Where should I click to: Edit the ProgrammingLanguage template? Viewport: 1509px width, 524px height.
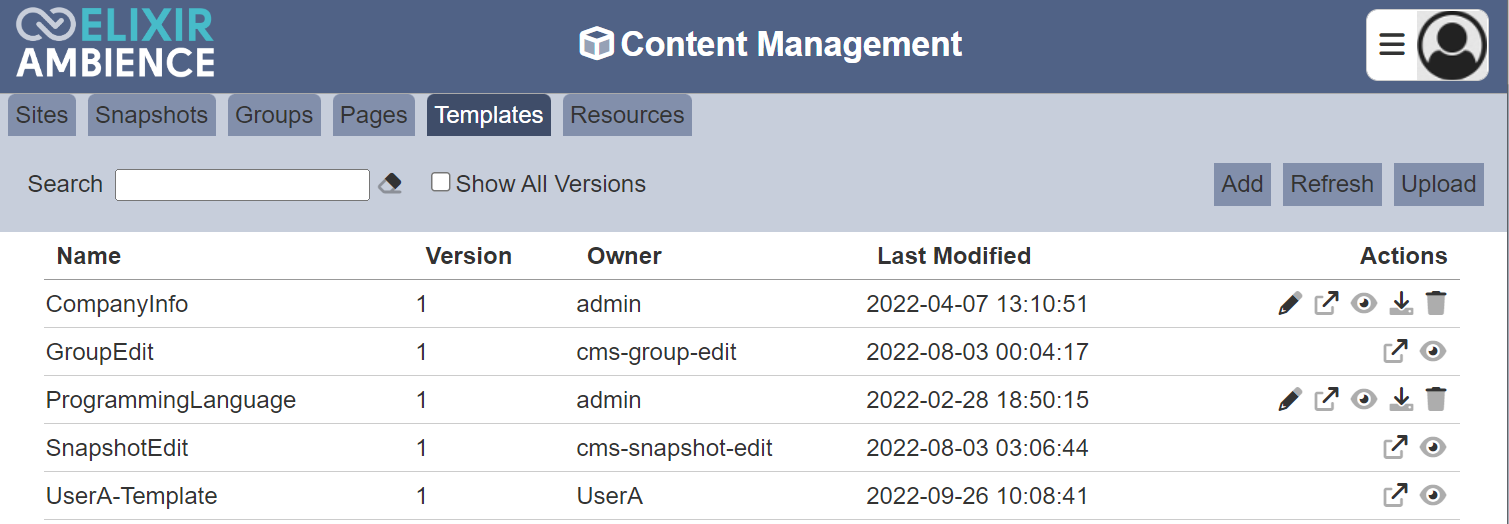click(x=1290, y=399)
